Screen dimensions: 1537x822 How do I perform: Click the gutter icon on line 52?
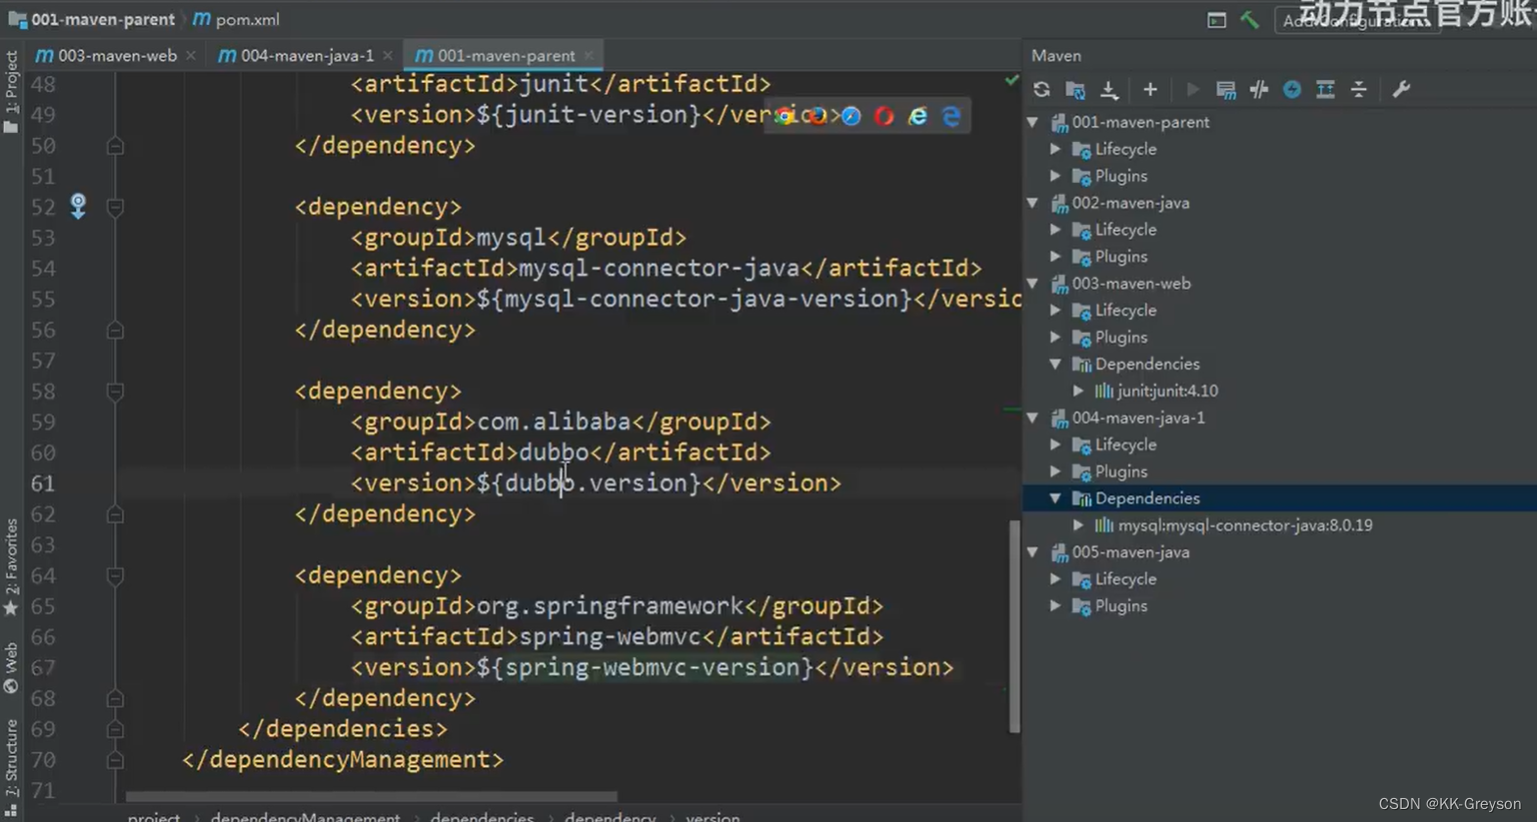[78, 206]
